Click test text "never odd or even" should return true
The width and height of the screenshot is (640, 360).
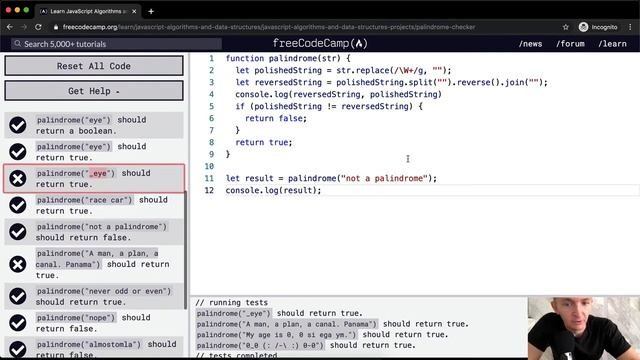tap(104, 296)
